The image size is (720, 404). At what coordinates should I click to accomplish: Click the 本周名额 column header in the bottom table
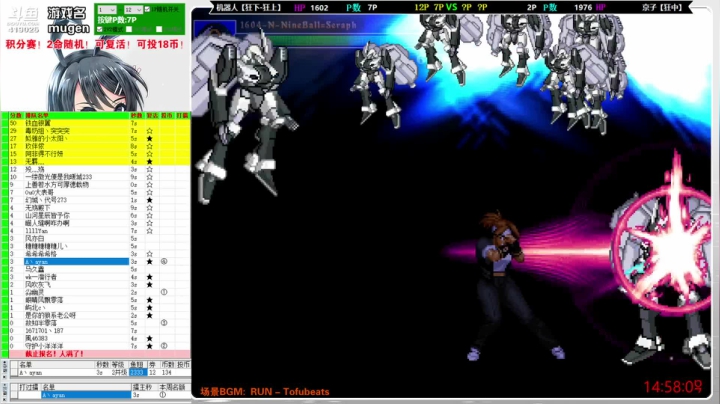[x=172, y=387]
